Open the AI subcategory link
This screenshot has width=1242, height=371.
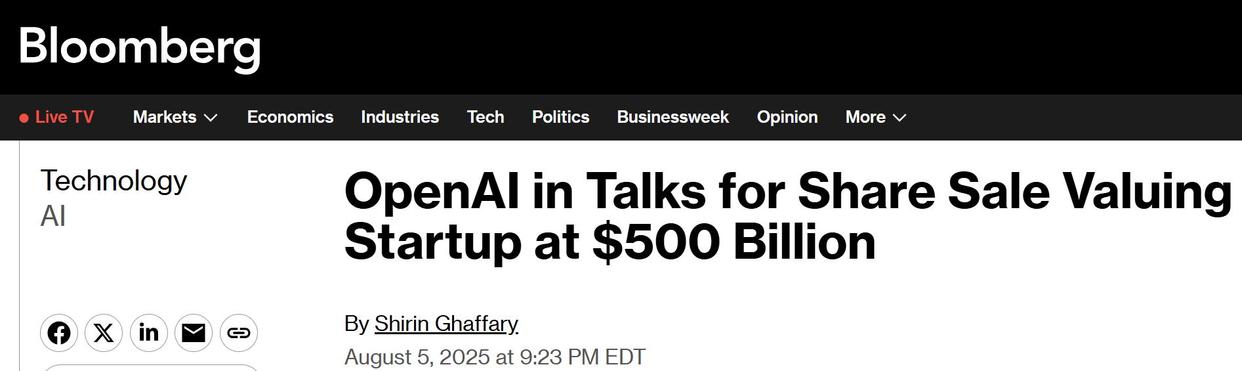point(53,216)
